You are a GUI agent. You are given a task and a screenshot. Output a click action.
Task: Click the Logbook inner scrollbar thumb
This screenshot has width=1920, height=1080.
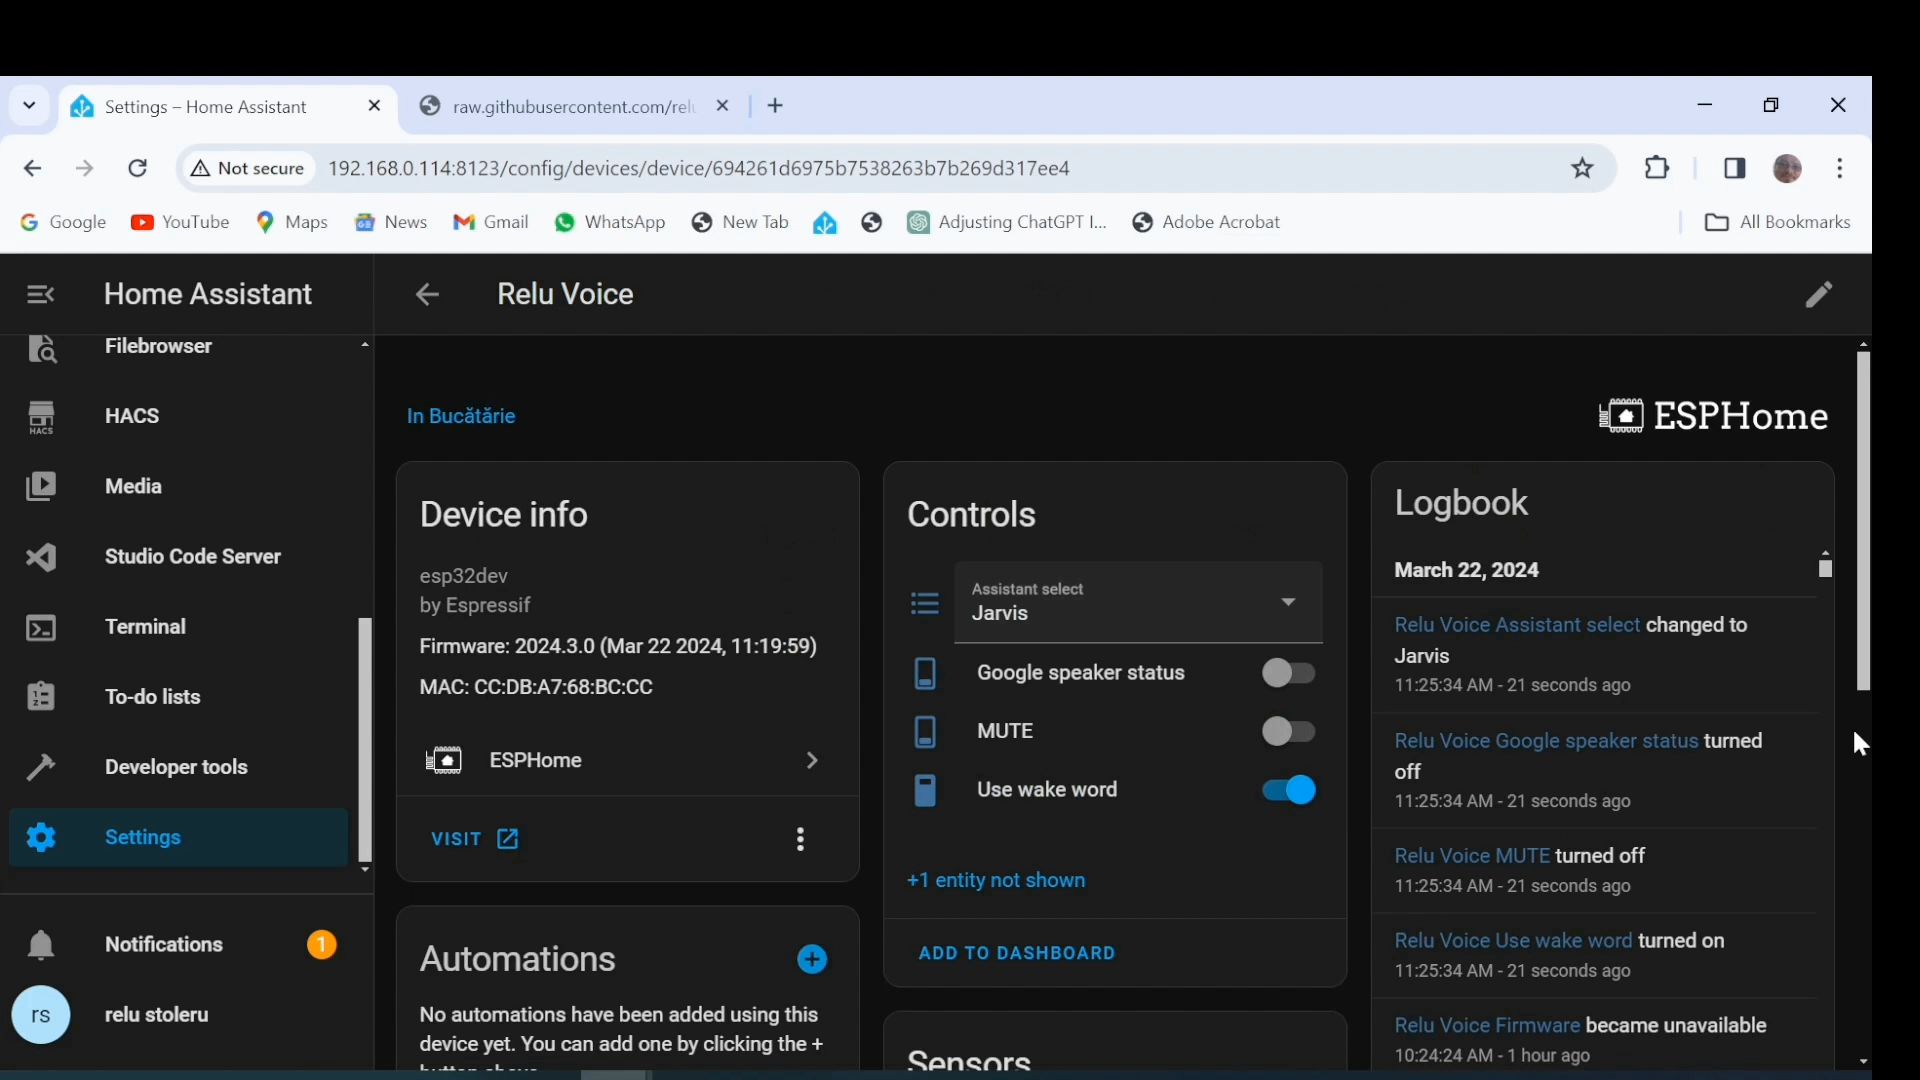pyautogui.click(x=1825, y=568)
